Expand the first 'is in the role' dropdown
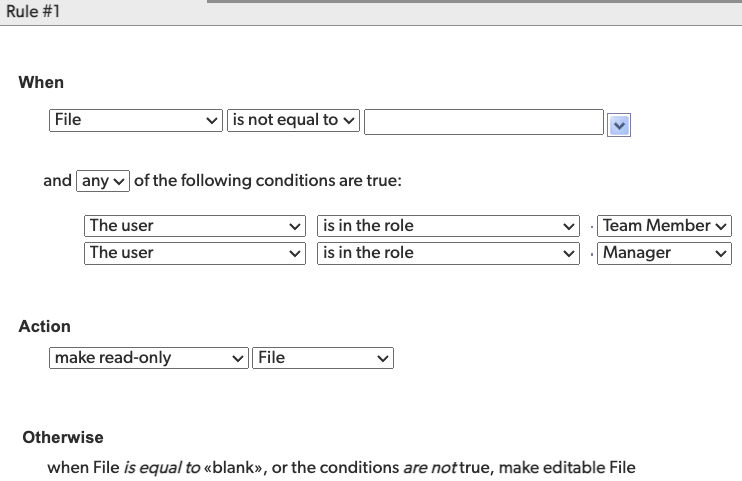This screenshot has width=742, height=481. coord(449,226)
